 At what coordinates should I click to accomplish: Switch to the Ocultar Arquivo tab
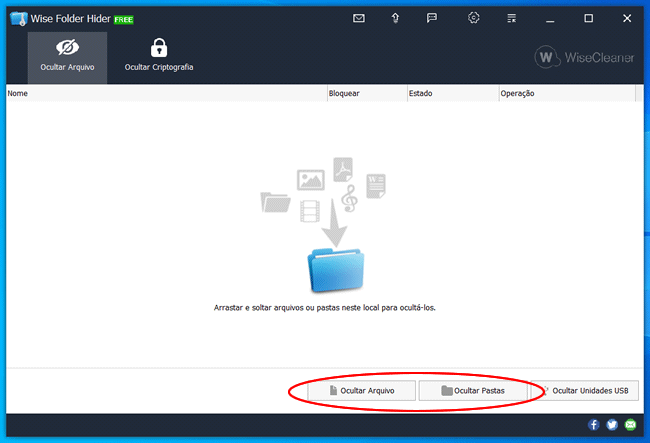click(x=68, y=55)
